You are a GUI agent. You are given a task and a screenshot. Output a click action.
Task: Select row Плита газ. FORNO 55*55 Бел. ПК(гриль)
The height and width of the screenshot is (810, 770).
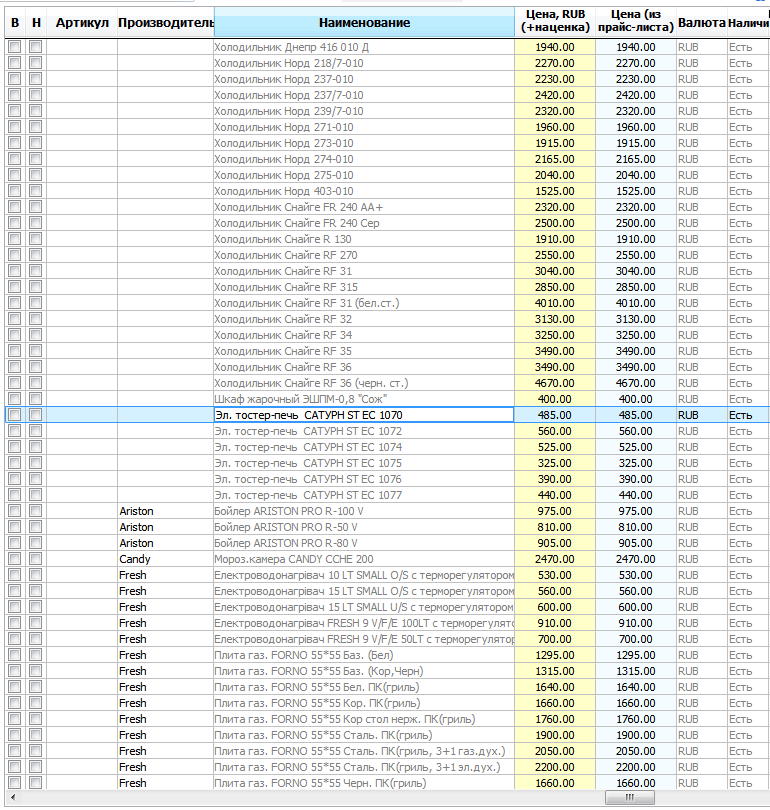[387, 688]
